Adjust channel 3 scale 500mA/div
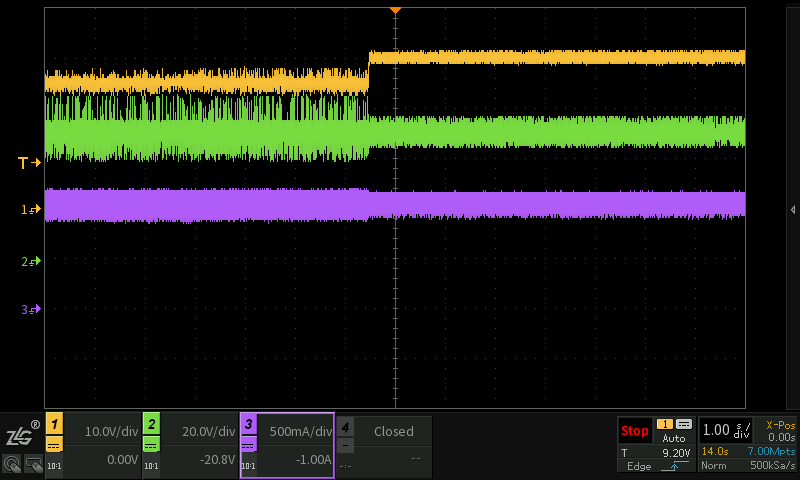800x480 pixels. pyautogui.click(x=301, y=432)
